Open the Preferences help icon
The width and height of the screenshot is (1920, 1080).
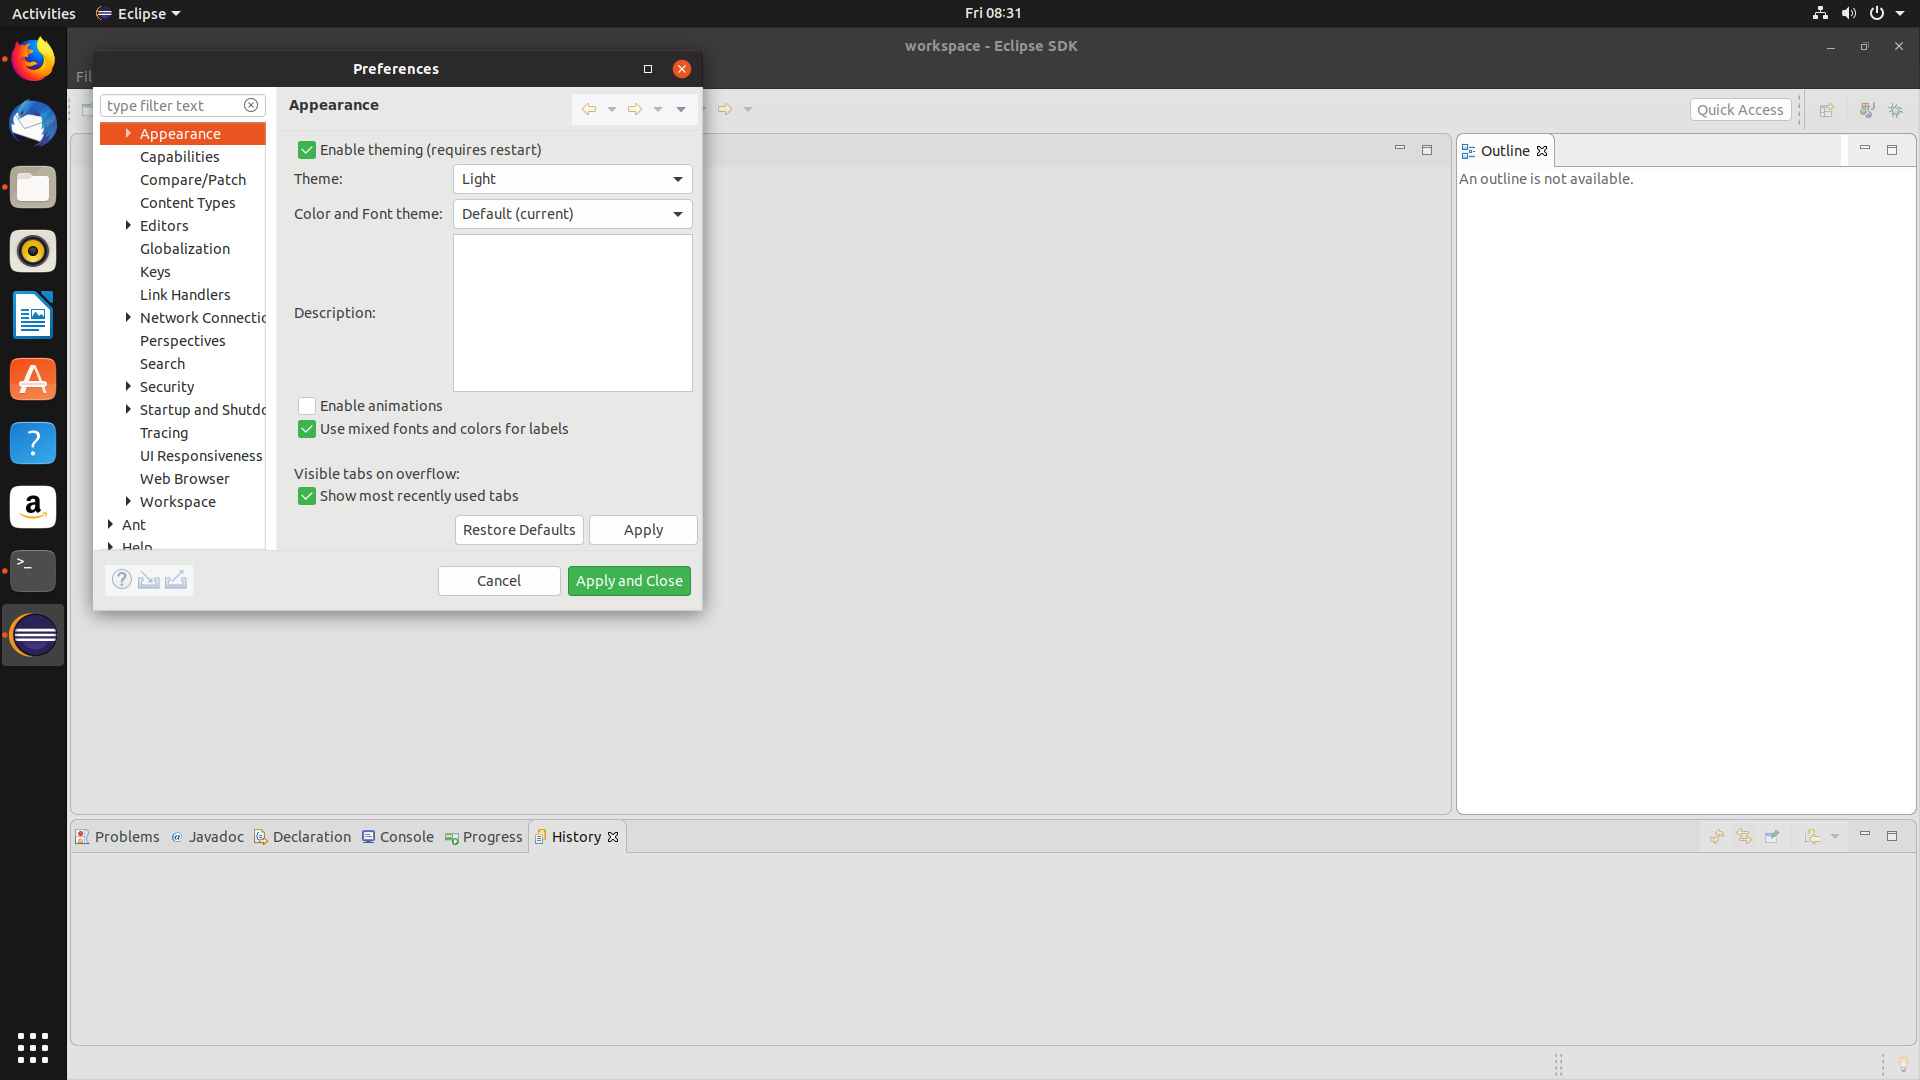click(x=122, y=580)
